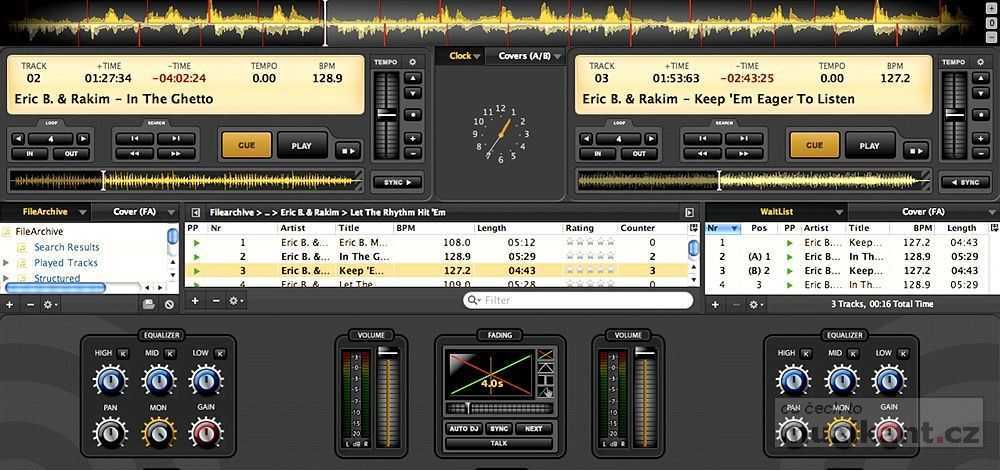Screen dimensions: 1000x470
Task: Increase left deck tempo with plus button
Action: [x=413, y=138]
